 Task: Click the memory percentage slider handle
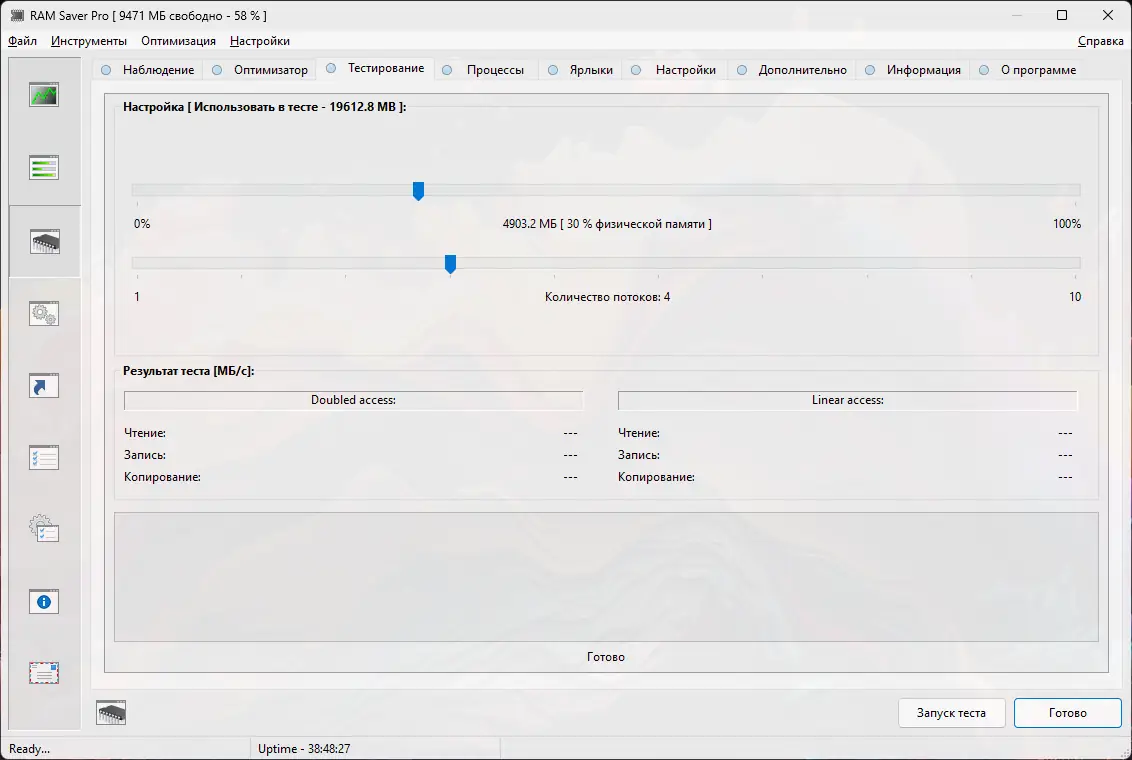tap(418, 191)
